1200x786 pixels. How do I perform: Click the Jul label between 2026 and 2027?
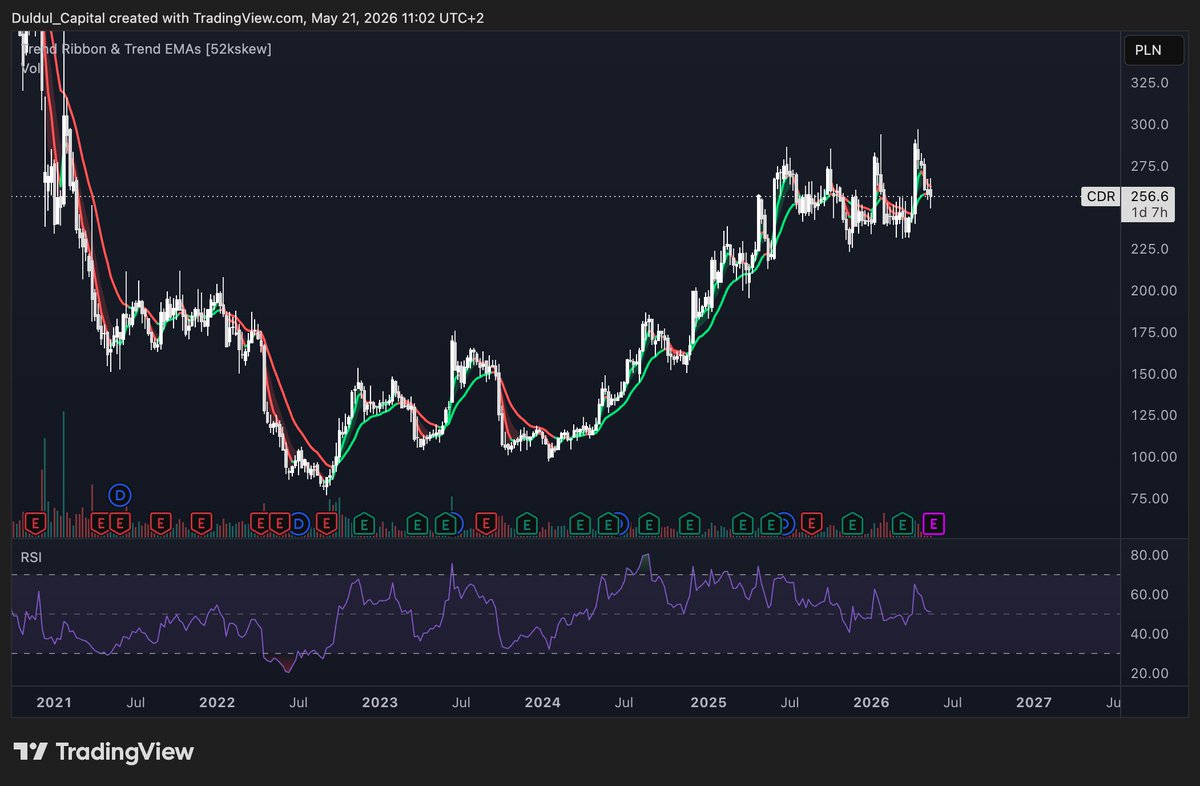pos(952,703)
